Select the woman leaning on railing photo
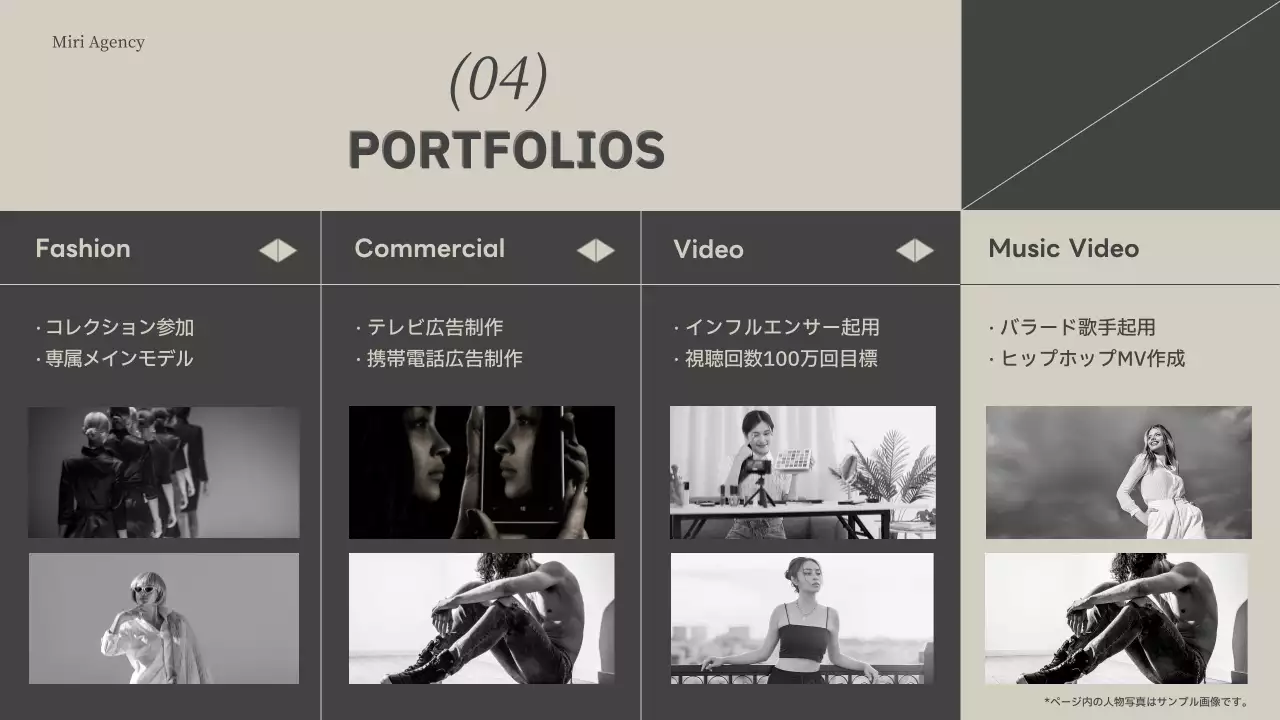The image size is (1280, 720). click(802, 618)
